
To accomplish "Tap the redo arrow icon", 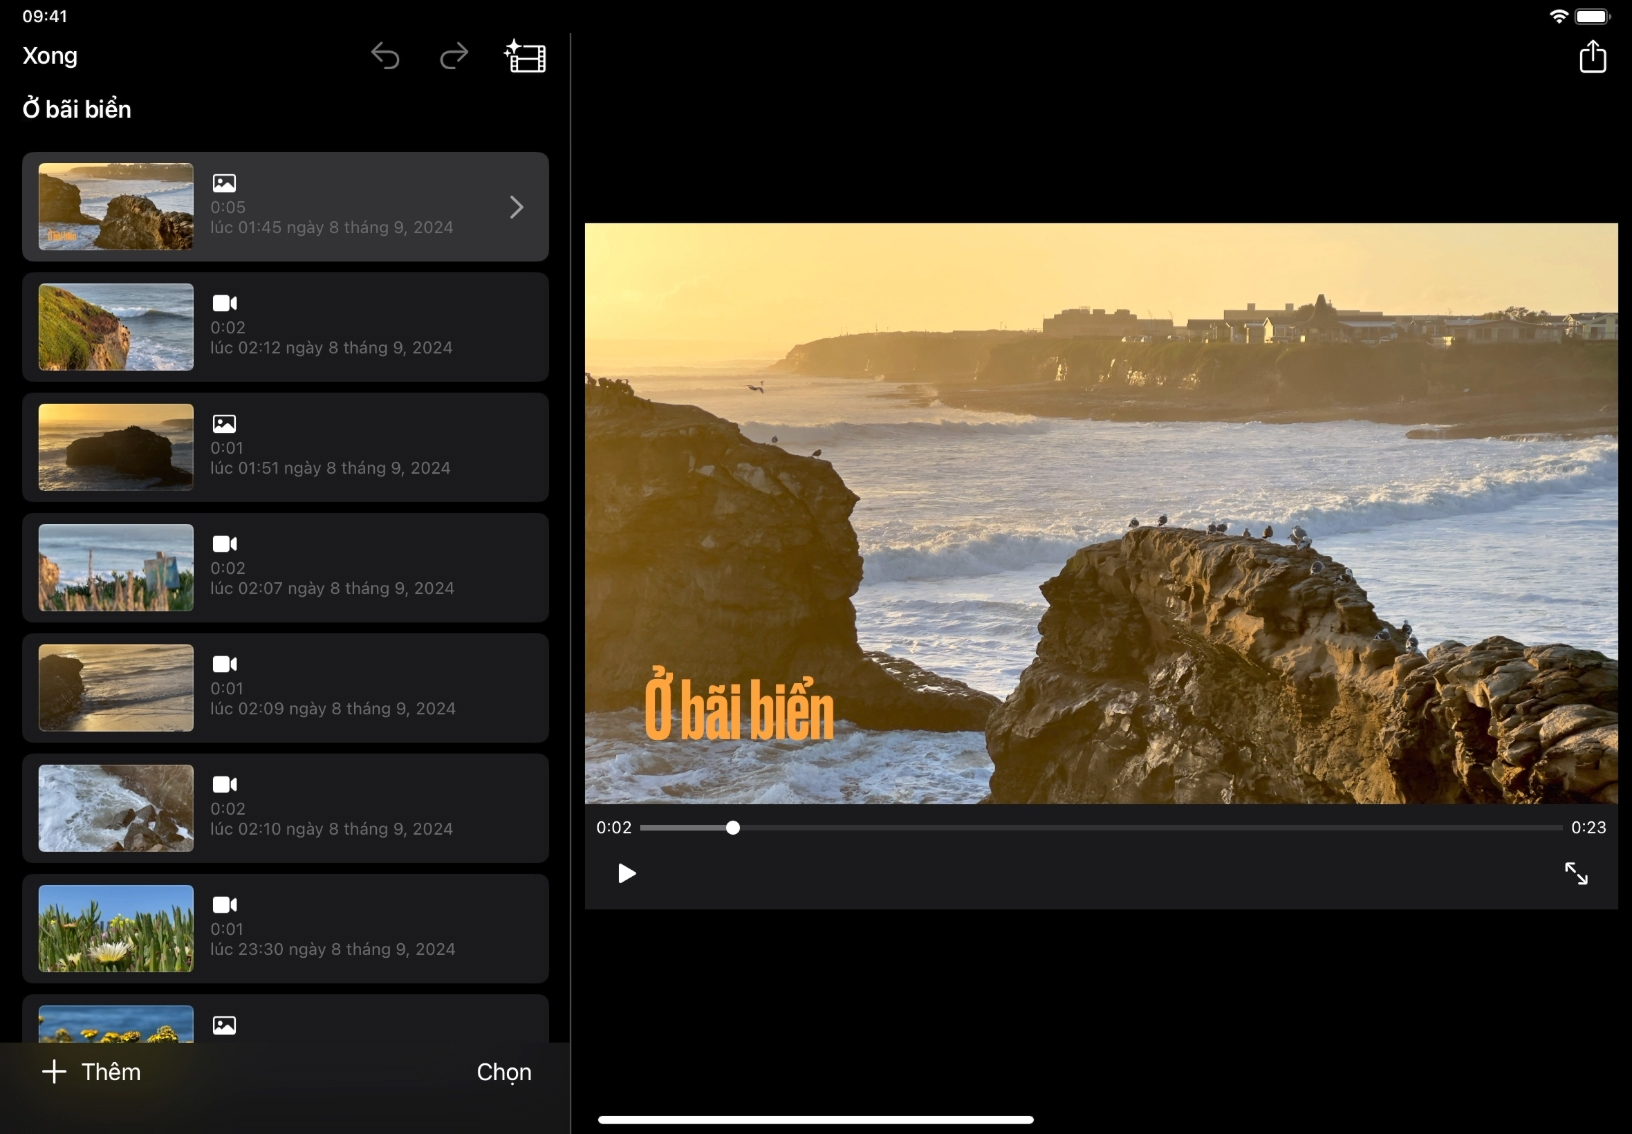I will tap(454, 57).
